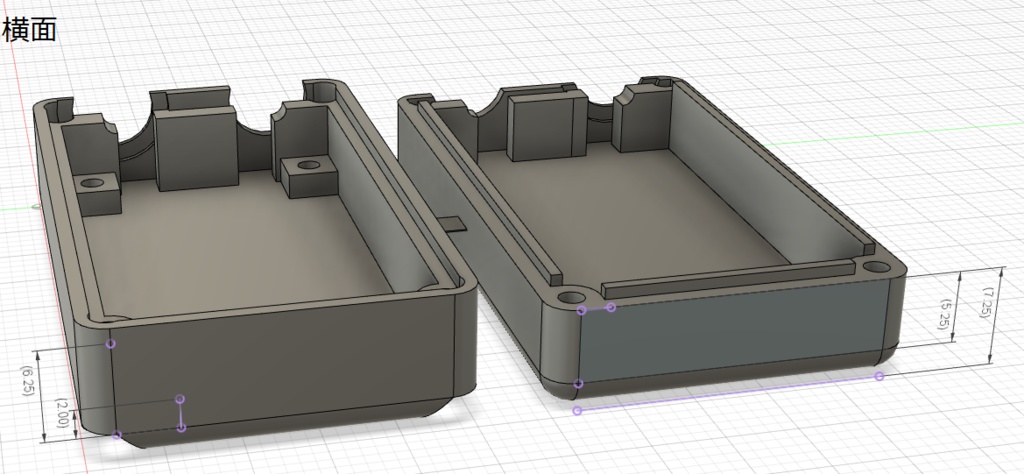Select the sketch point at the top of the (6.25) dimension
The height and width of the screenshot is (474, 1024).
pos(111,343)
